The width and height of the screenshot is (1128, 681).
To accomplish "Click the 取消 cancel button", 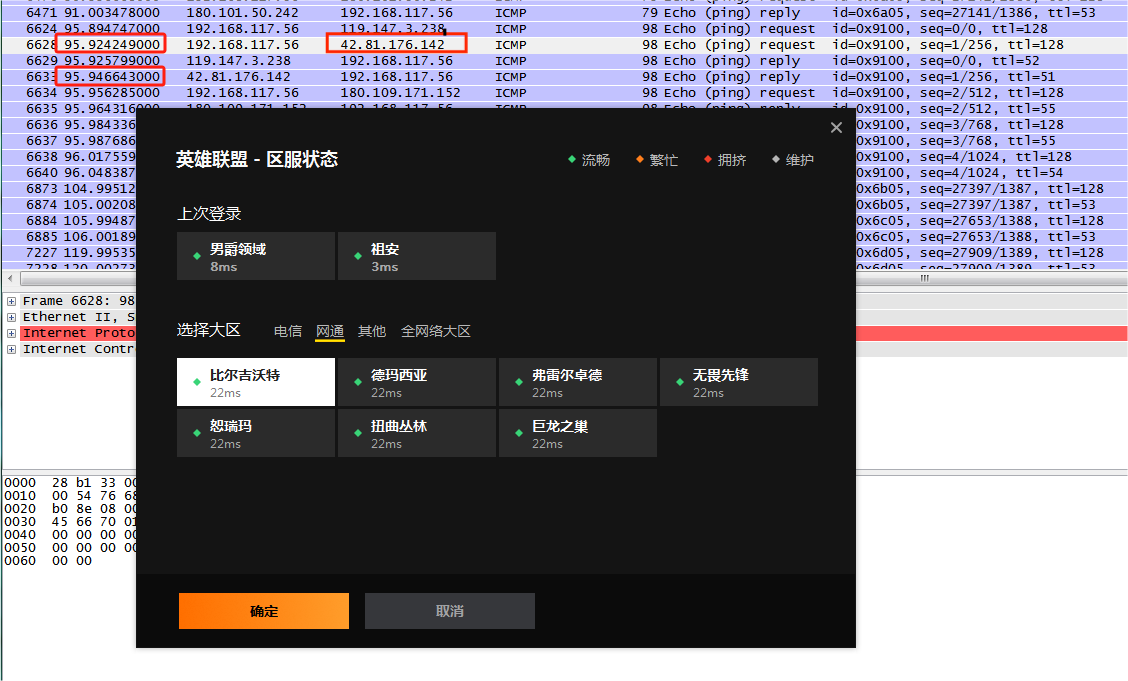I will 450,611.
